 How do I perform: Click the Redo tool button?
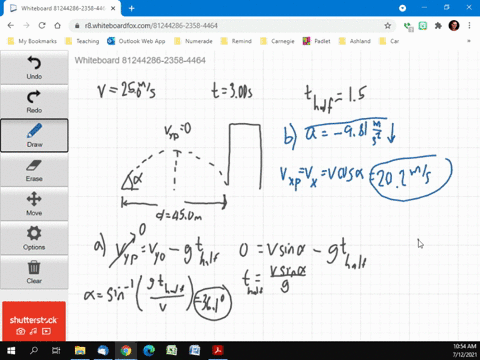(x=34, y=102)
